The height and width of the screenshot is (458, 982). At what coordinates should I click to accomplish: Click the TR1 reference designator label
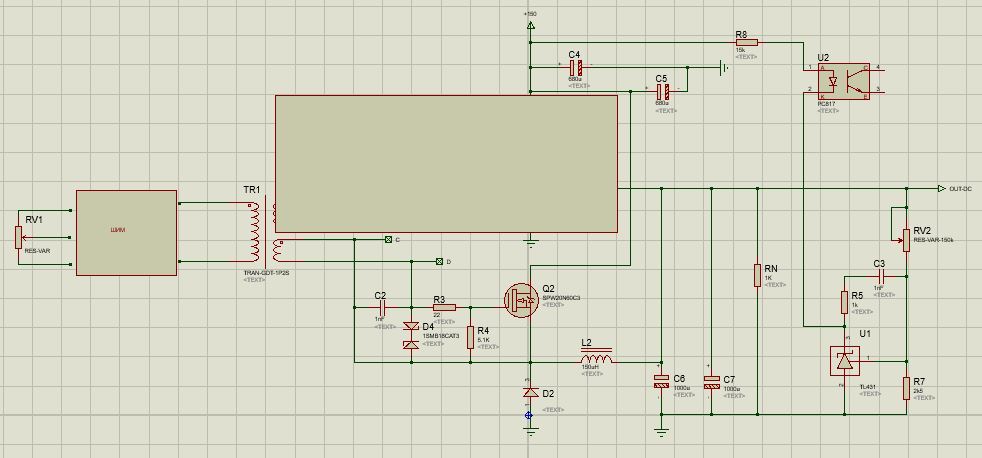251,190
